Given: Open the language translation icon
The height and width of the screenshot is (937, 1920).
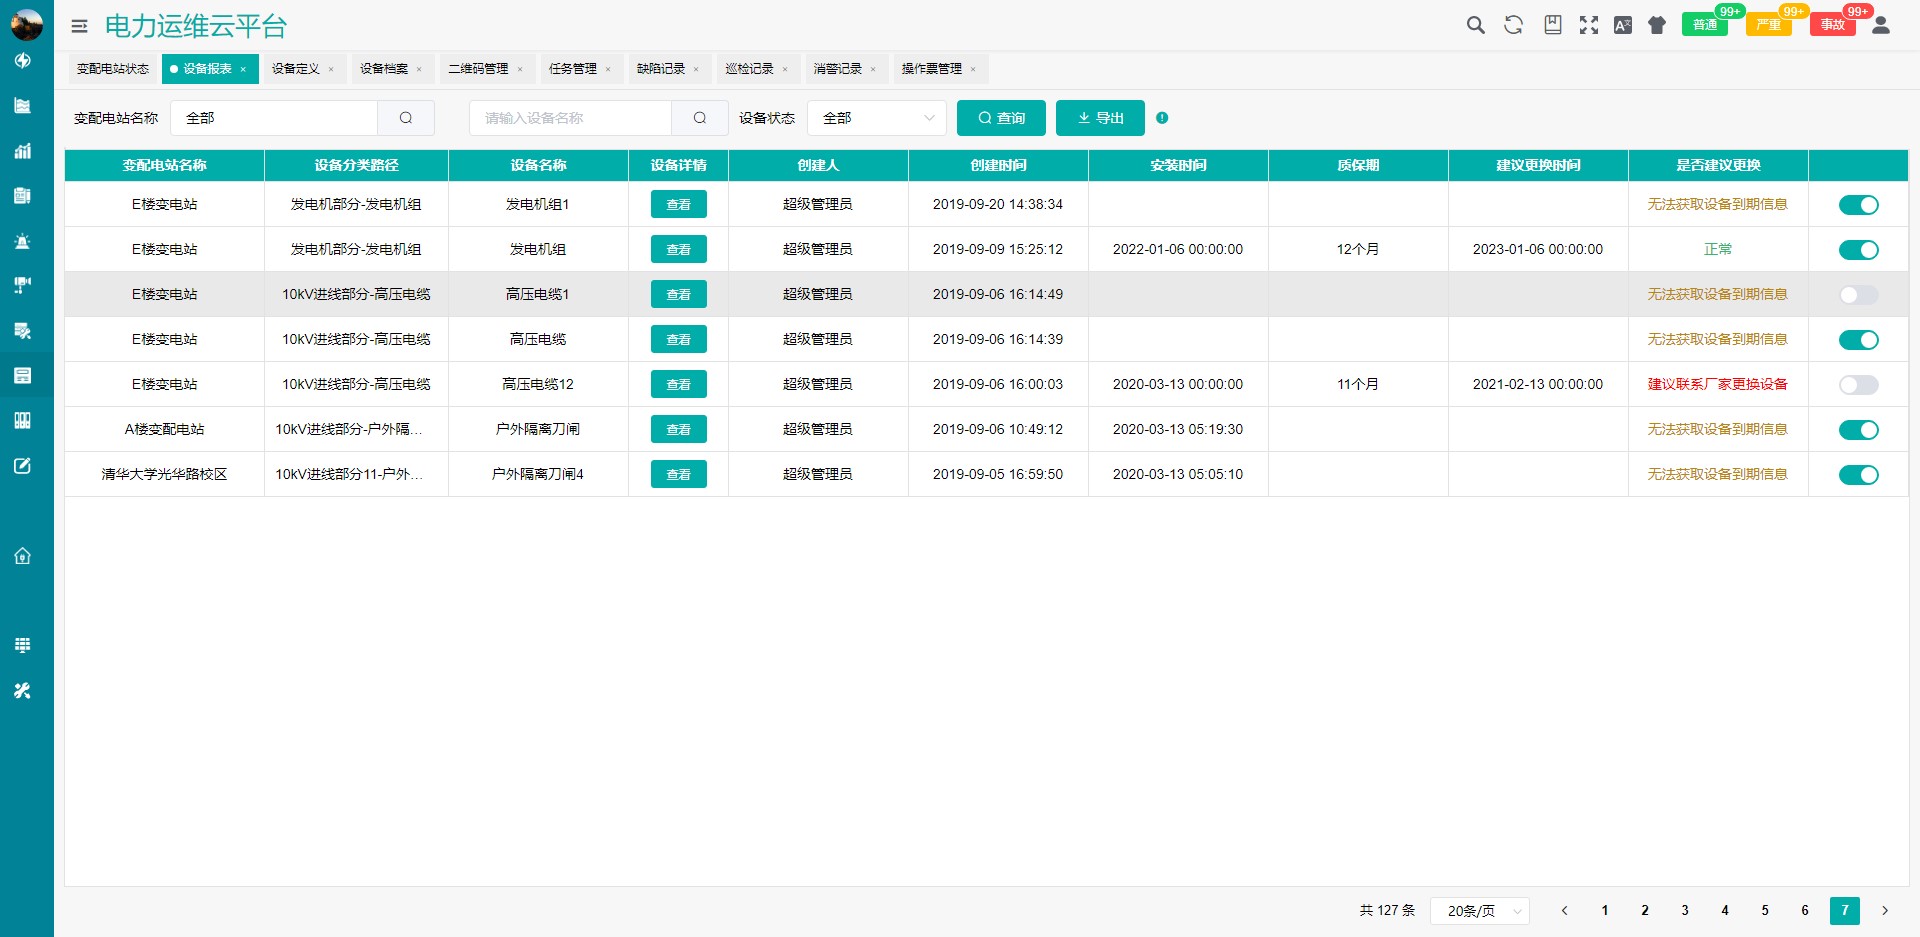Looking at the screenshot, I should coord(1622,25).
